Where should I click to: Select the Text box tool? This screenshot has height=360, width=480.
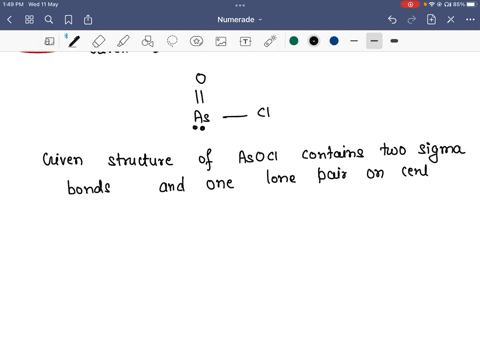[245, 41]
